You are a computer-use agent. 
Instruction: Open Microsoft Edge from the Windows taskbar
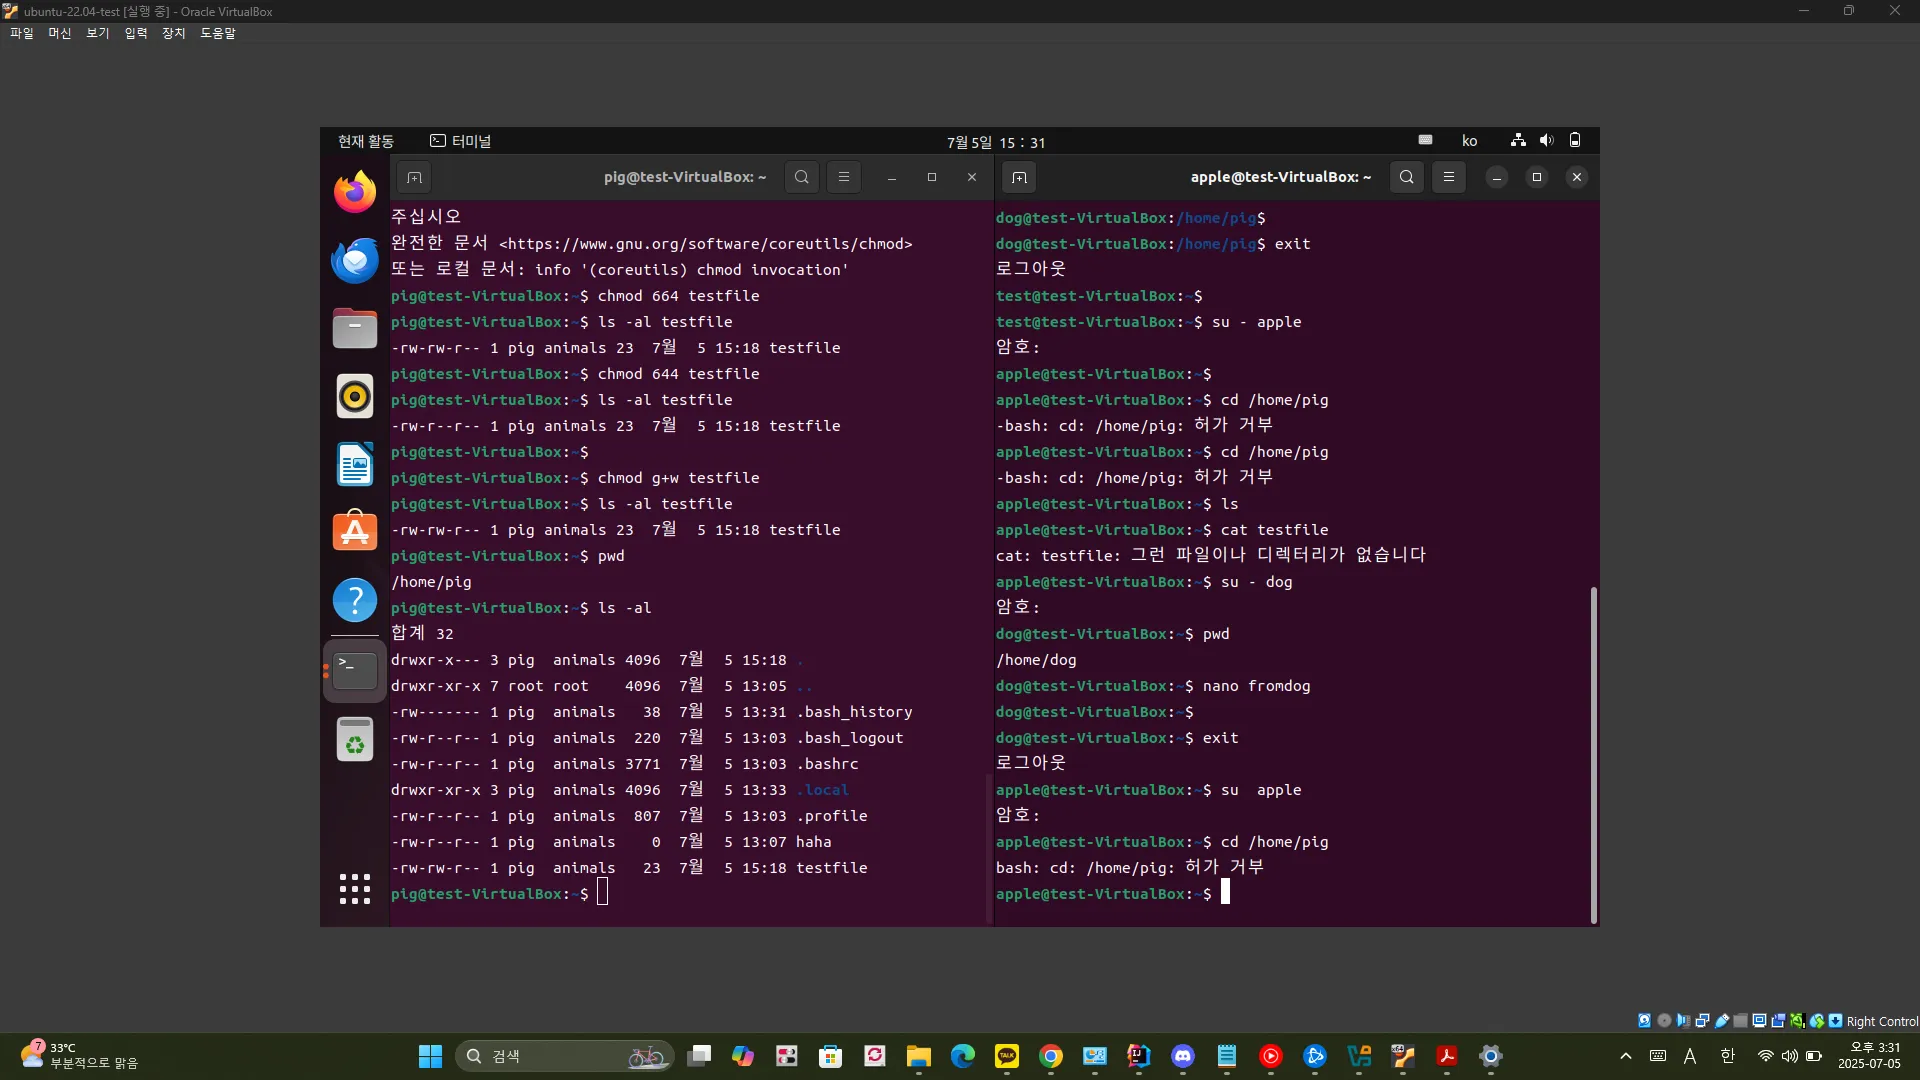pos(963,1056)
